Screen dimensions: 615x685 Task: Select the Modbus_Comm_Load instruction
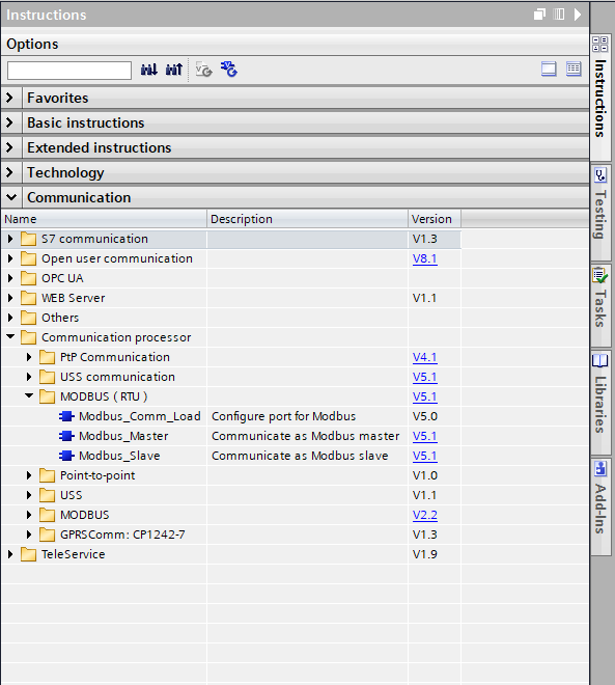point(140,416)
